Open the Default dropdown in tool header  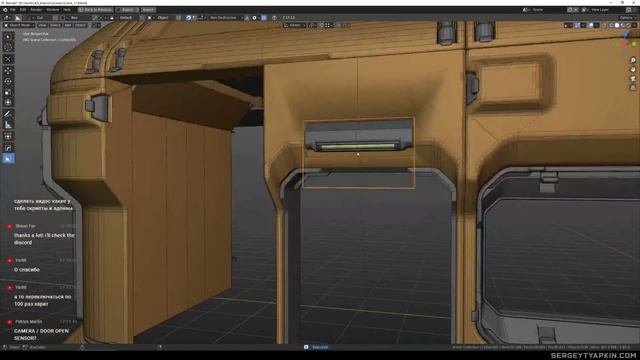126,18
